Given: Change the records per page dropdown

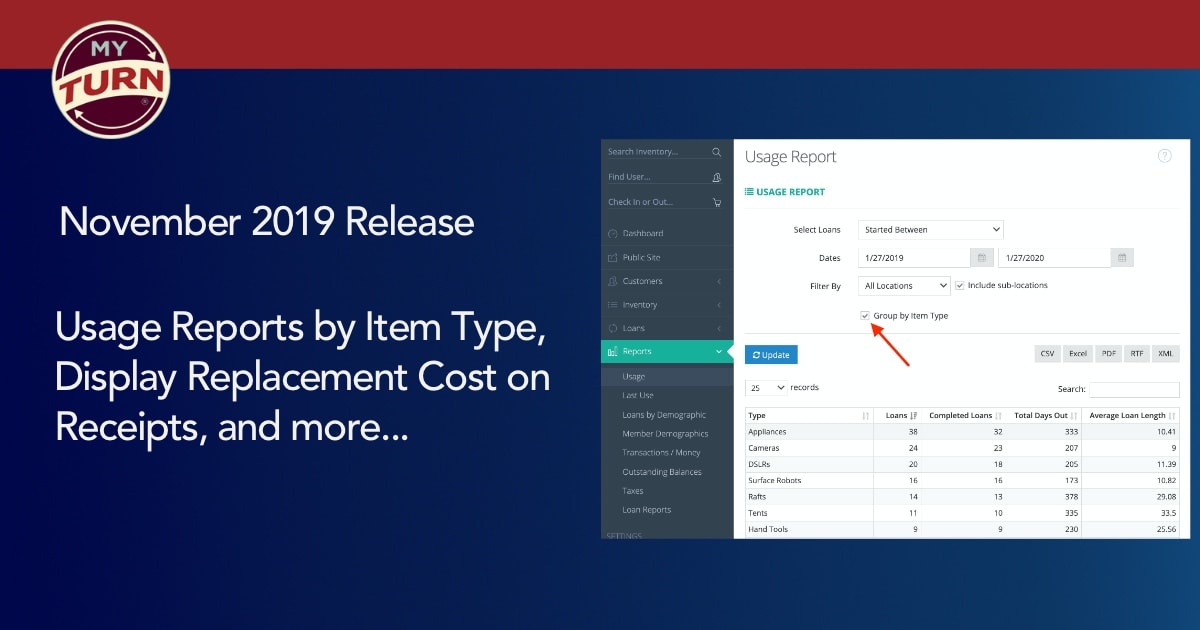Looking at the screenshot, I should (766, 388).
